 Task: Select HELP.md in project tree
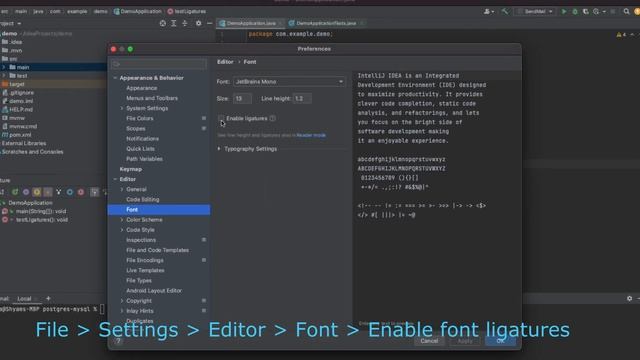pyautogui.click(x=21, y=109)
